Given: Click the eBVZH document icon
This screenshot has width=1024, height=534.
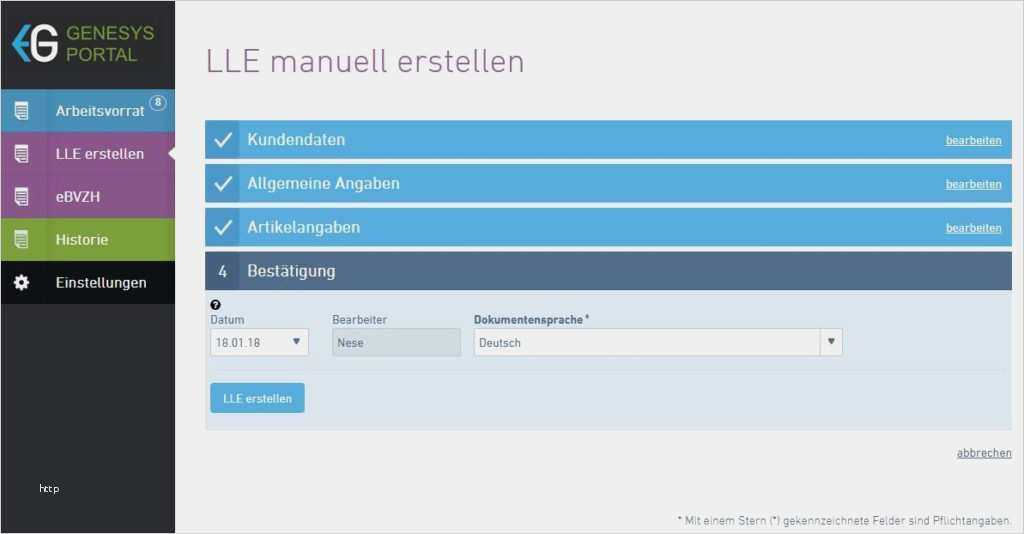Looking at the screenshot, I should tap(22, 196).
